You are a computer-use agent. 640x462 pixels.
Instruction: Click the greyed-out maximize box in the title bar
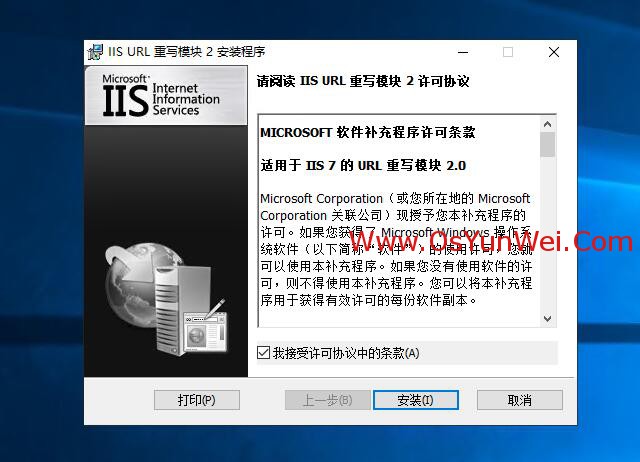coord(508,52)
